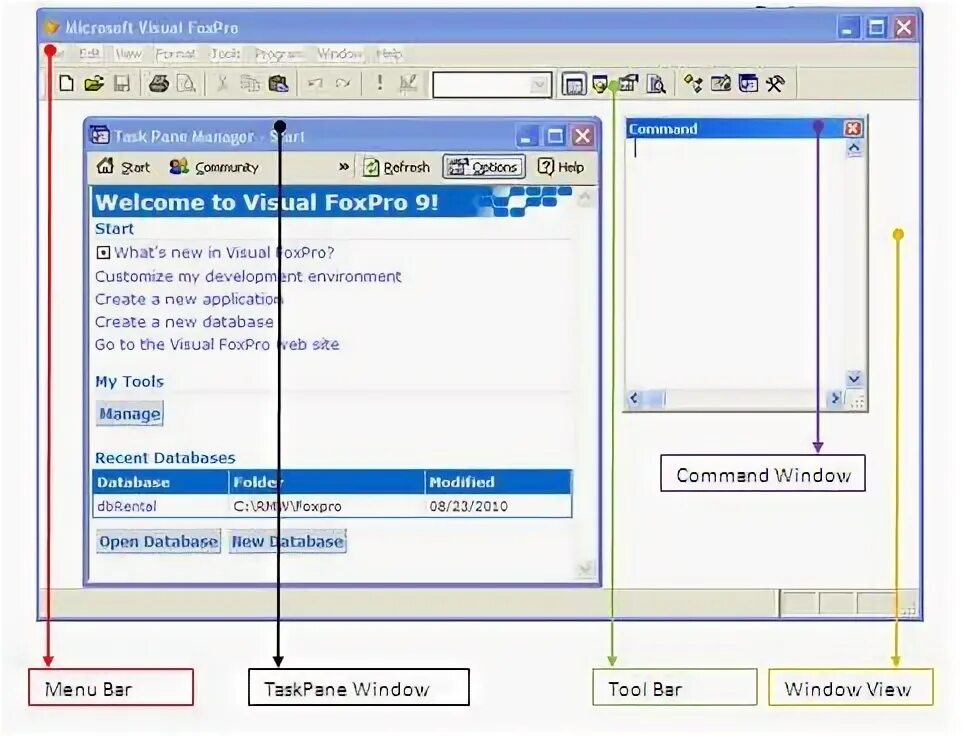Open the Edit menu
The height and width of the screenshot is (736, 962).
pos(90,54)
